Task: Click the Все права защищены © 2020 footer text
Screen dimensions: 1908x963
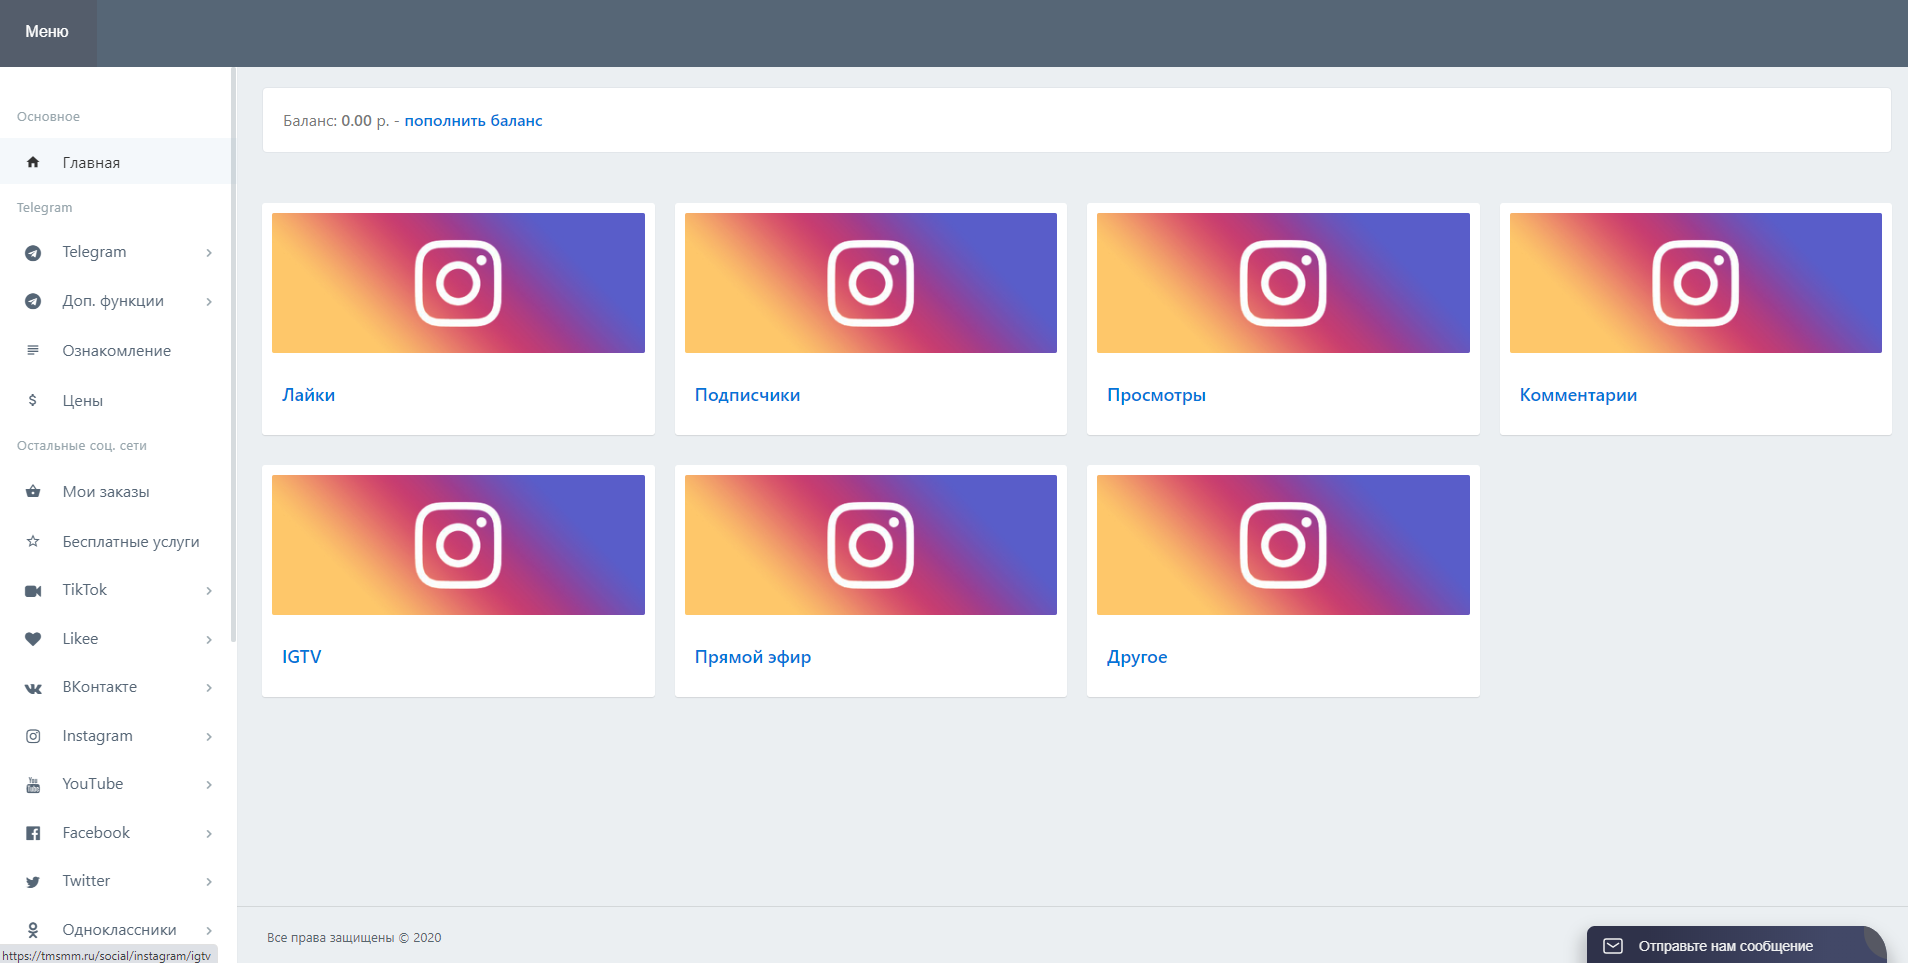Action: point(354,938)
